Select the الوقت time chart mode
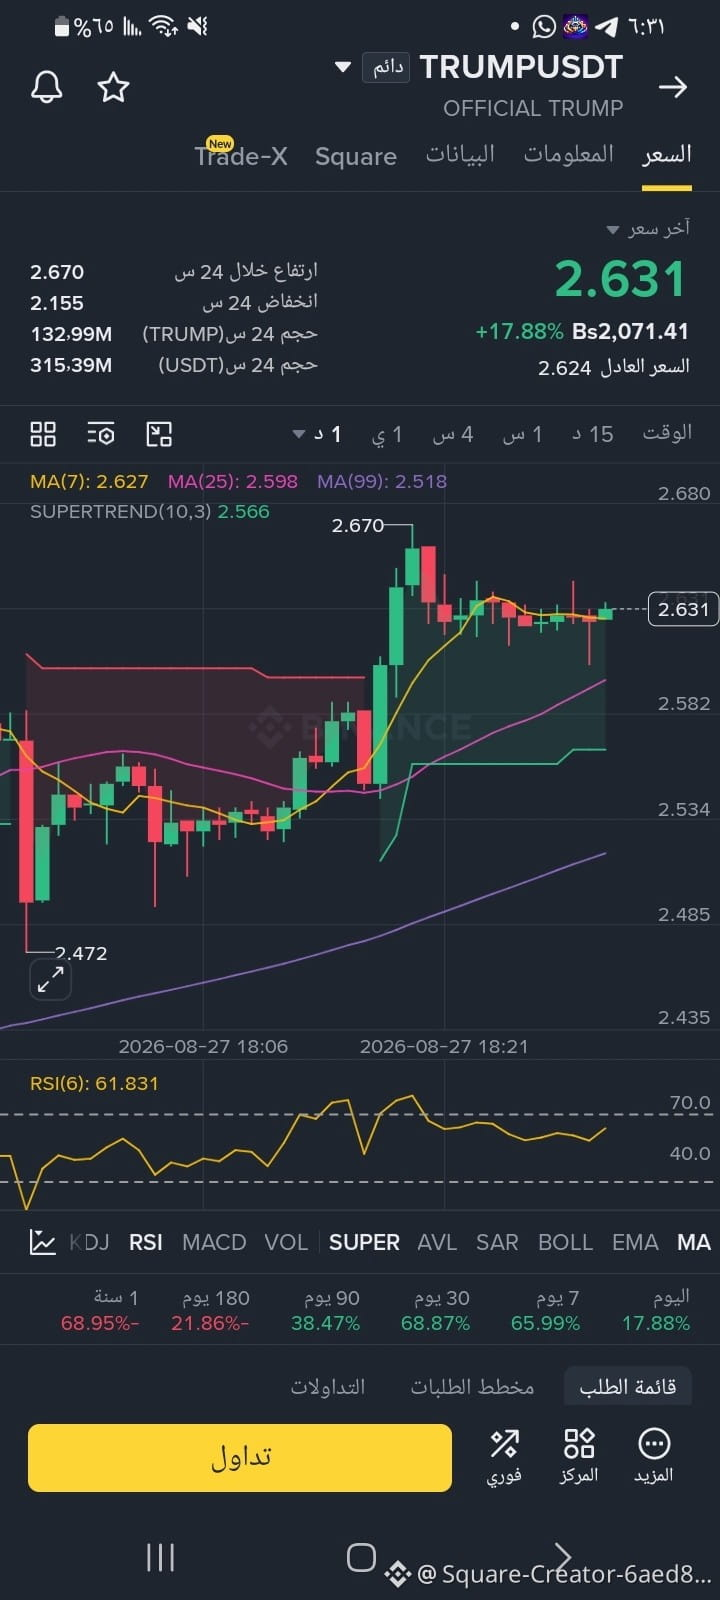720x1600 pixels. [x=667, y=433]
